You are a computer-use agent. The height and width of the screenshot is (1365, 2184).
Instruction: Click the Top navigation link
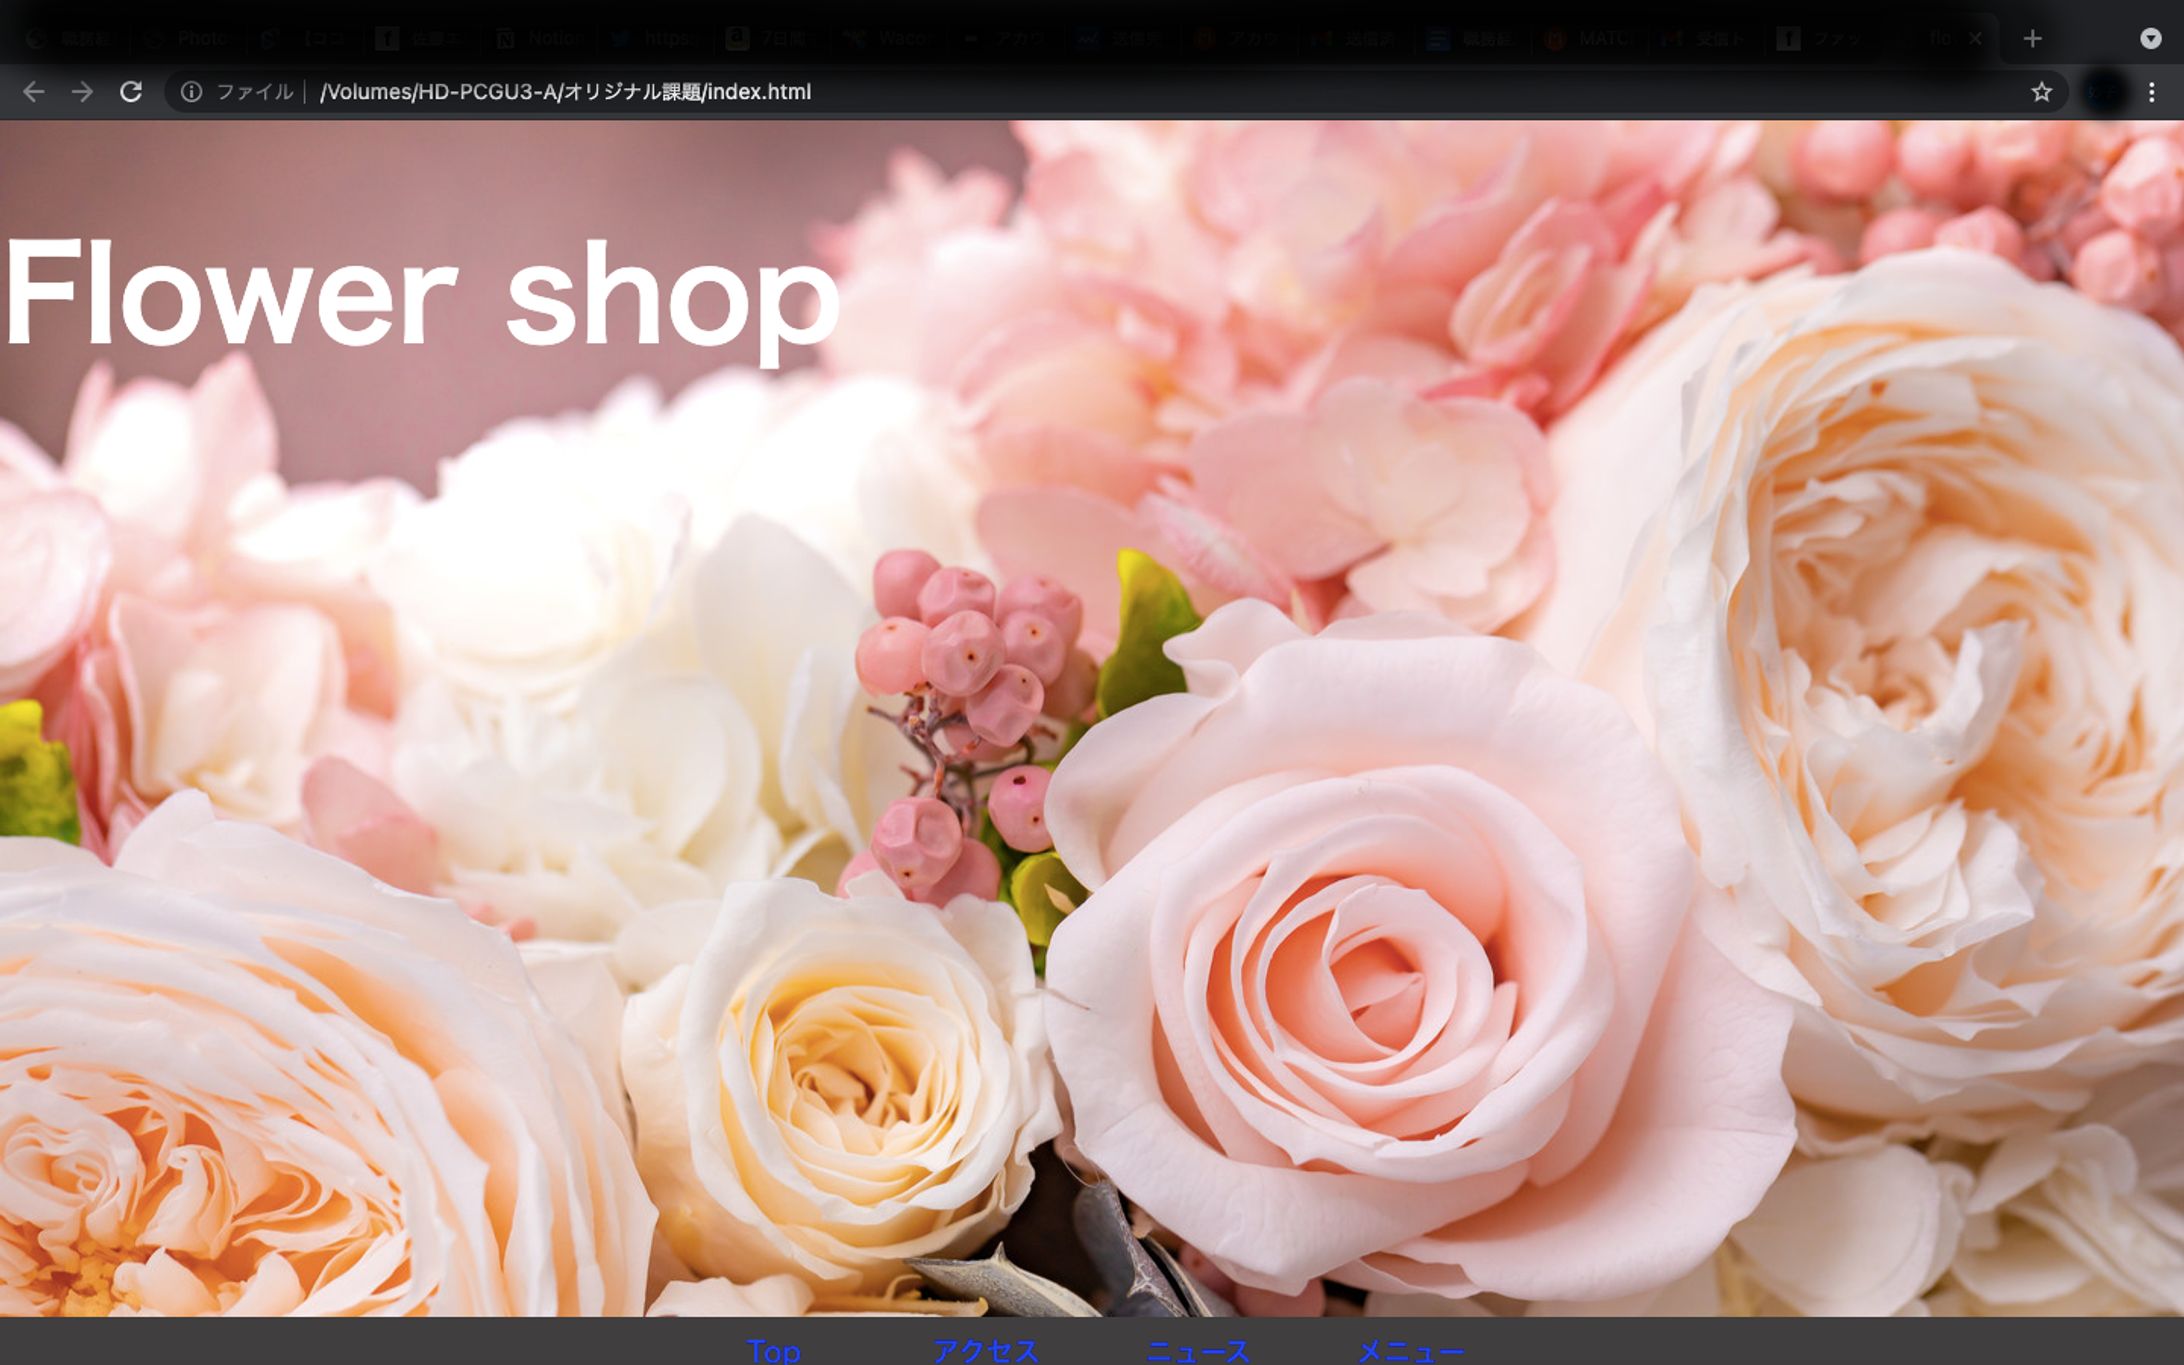(x=773, y=1350)
